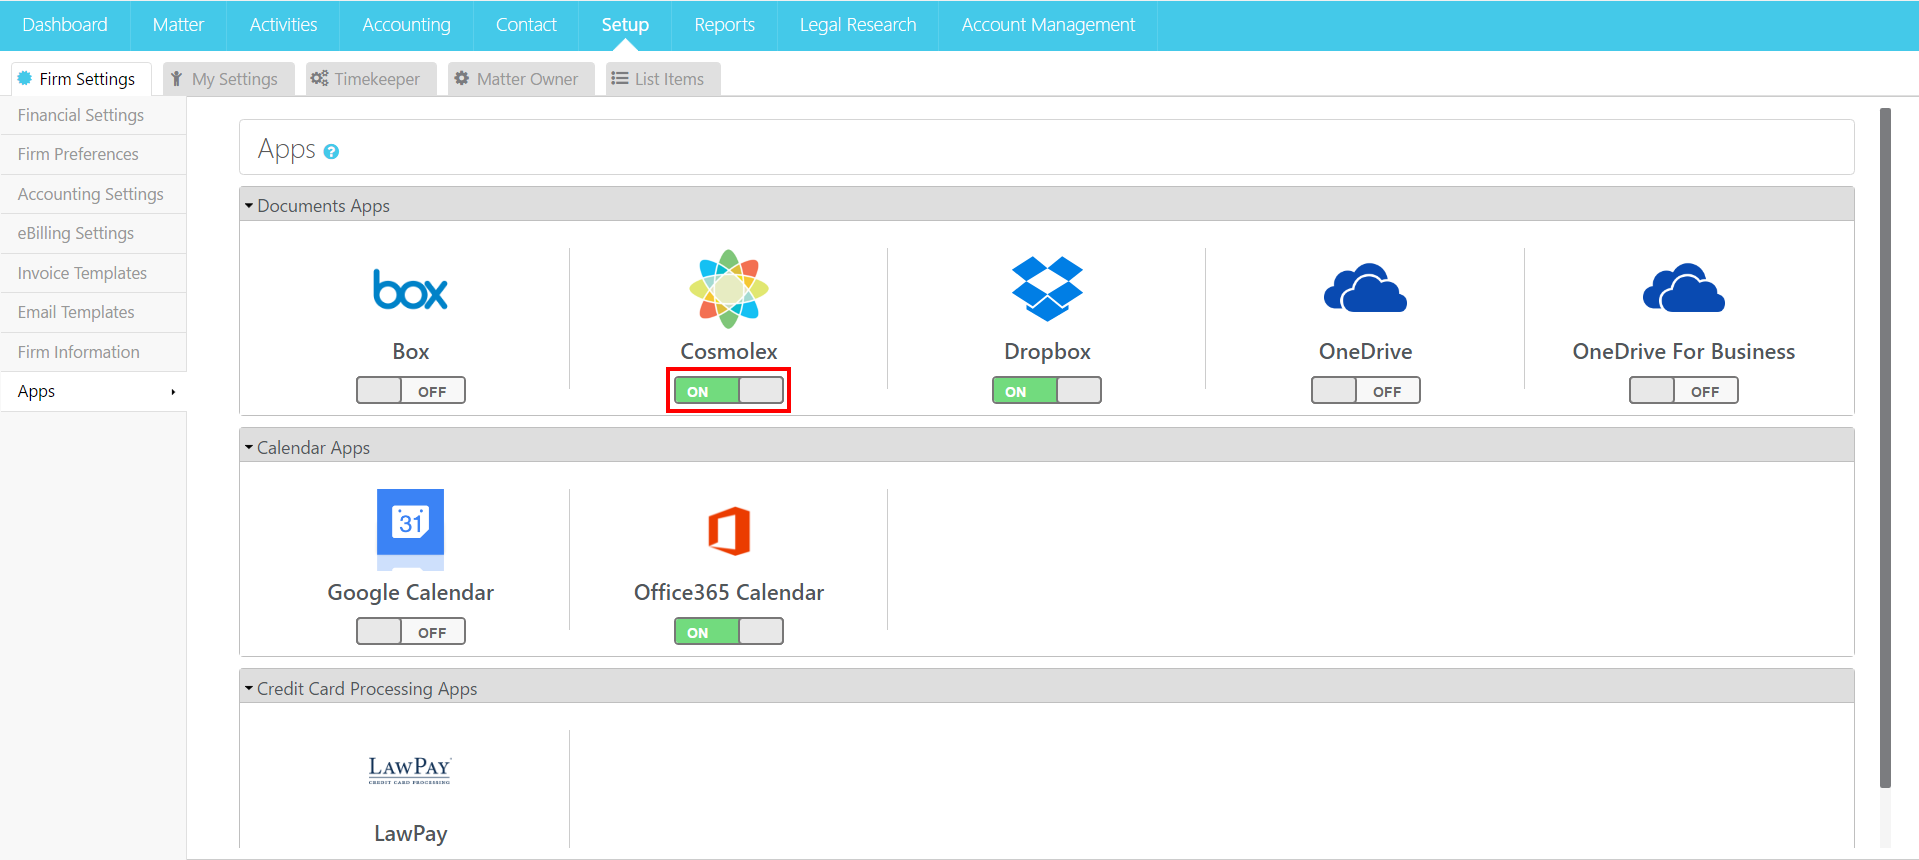Open the Contact menu
This screenshot has height=860, width=1919.
pyautogui.click(x=526, y=25)
